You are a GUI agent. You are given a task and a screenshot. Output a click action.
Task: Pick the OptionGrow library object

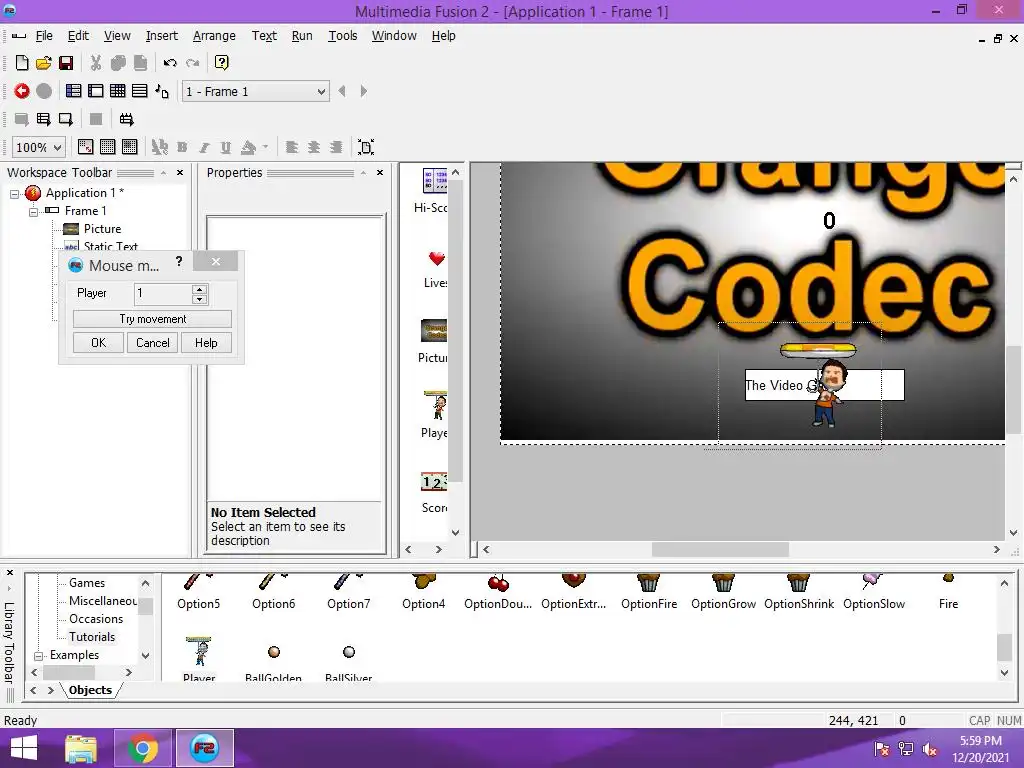(x=724, y=582)
